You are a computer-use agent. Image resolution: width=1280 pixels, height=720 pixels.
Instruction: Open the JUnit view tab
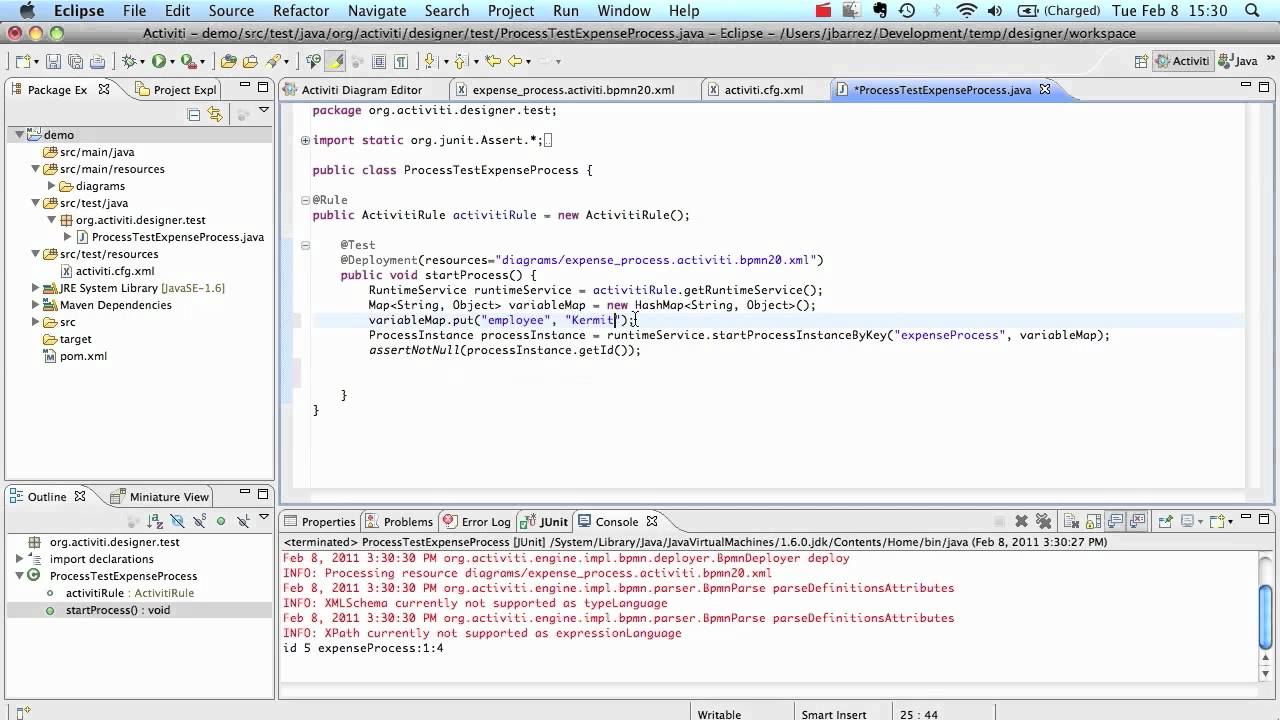click(x=545, y=521)
